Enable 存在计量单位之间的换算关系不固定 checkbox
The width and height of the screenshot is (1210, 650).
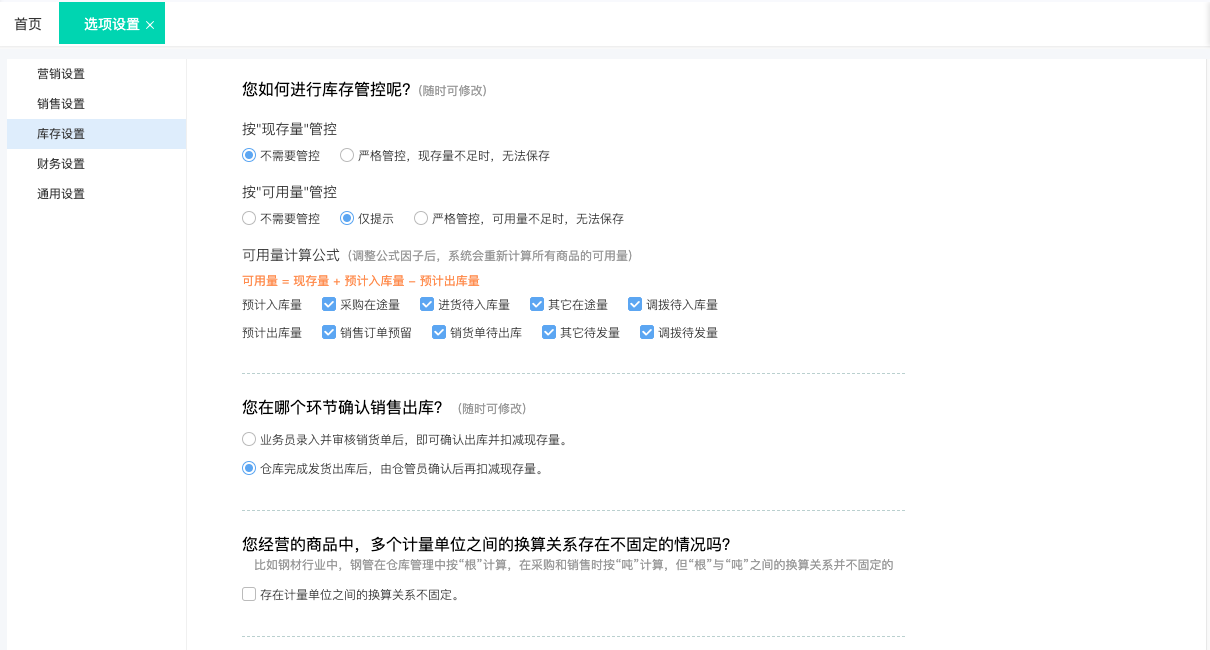249,594
